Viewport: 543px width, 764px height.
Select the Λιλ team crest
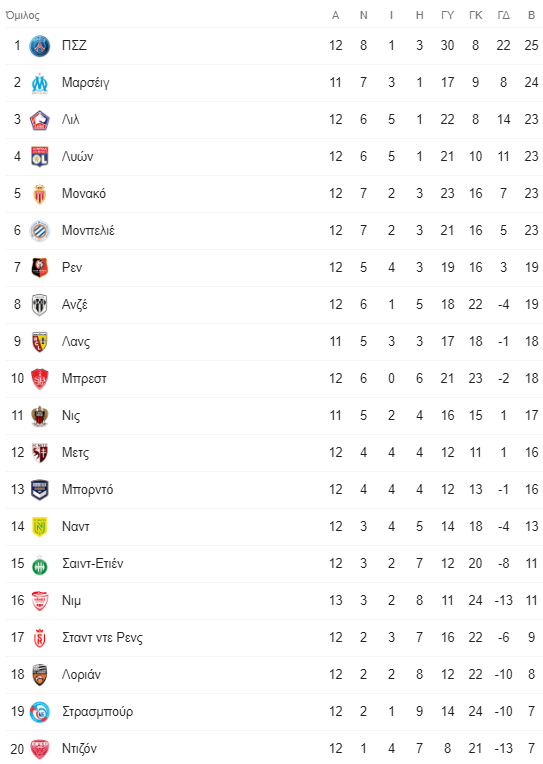[39, 120]
